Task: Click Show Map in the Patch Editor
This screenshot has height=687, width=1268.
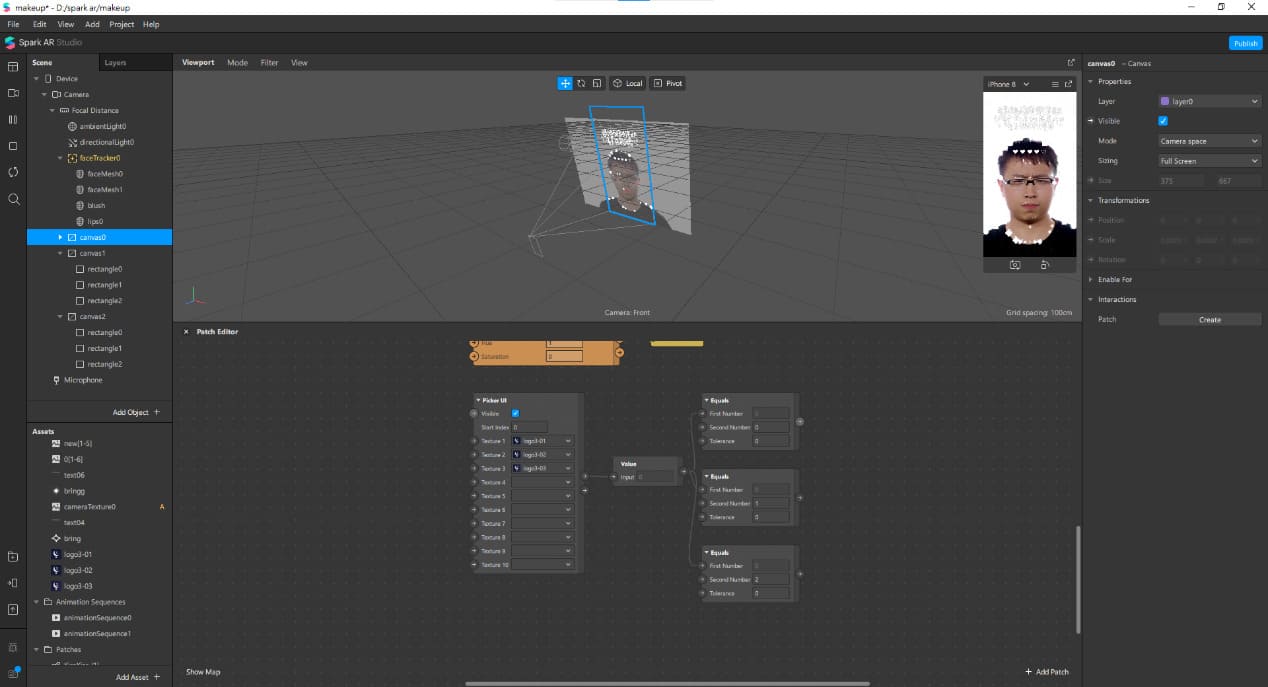Action: (x=203, y=672)
